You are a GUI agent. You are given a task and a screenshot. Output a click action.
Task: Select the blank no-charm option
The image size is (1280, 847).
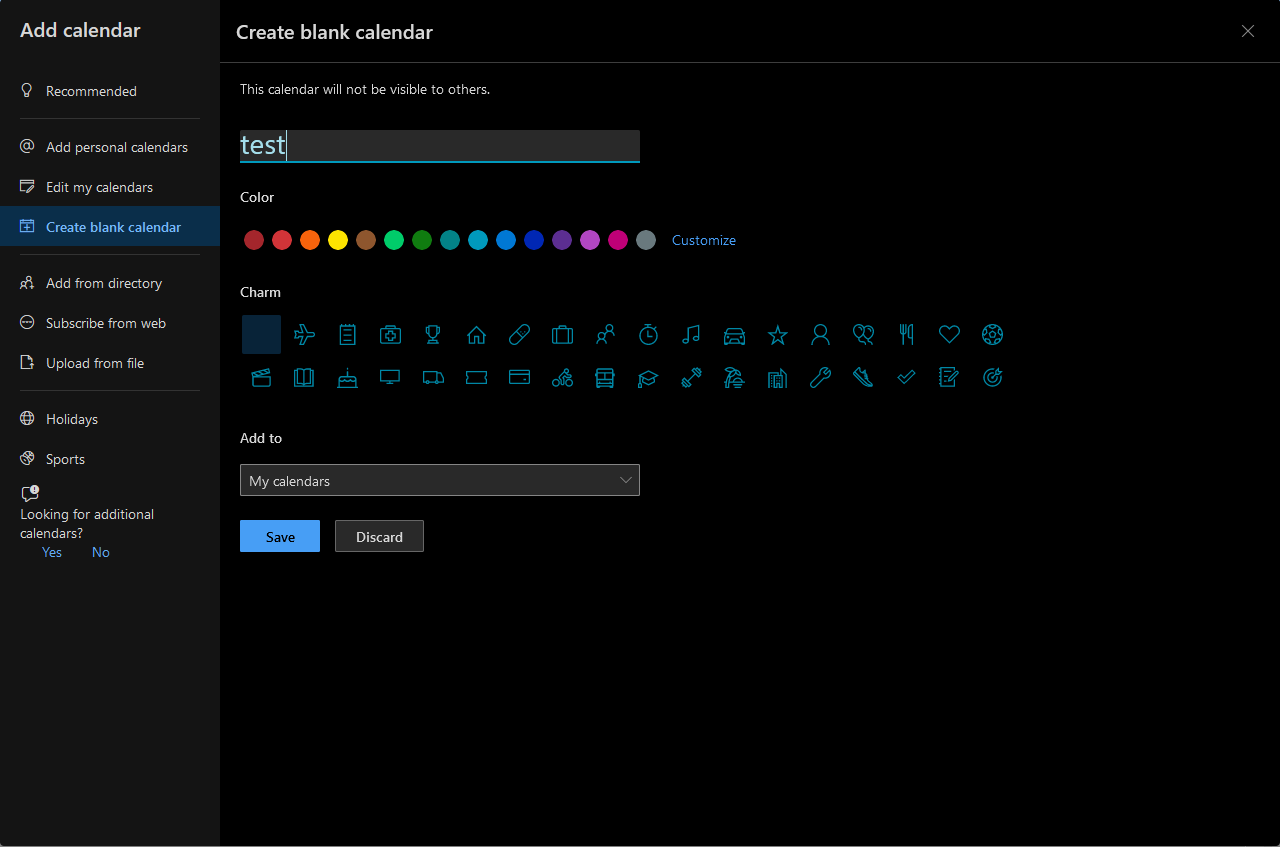(x=261, y=335)
